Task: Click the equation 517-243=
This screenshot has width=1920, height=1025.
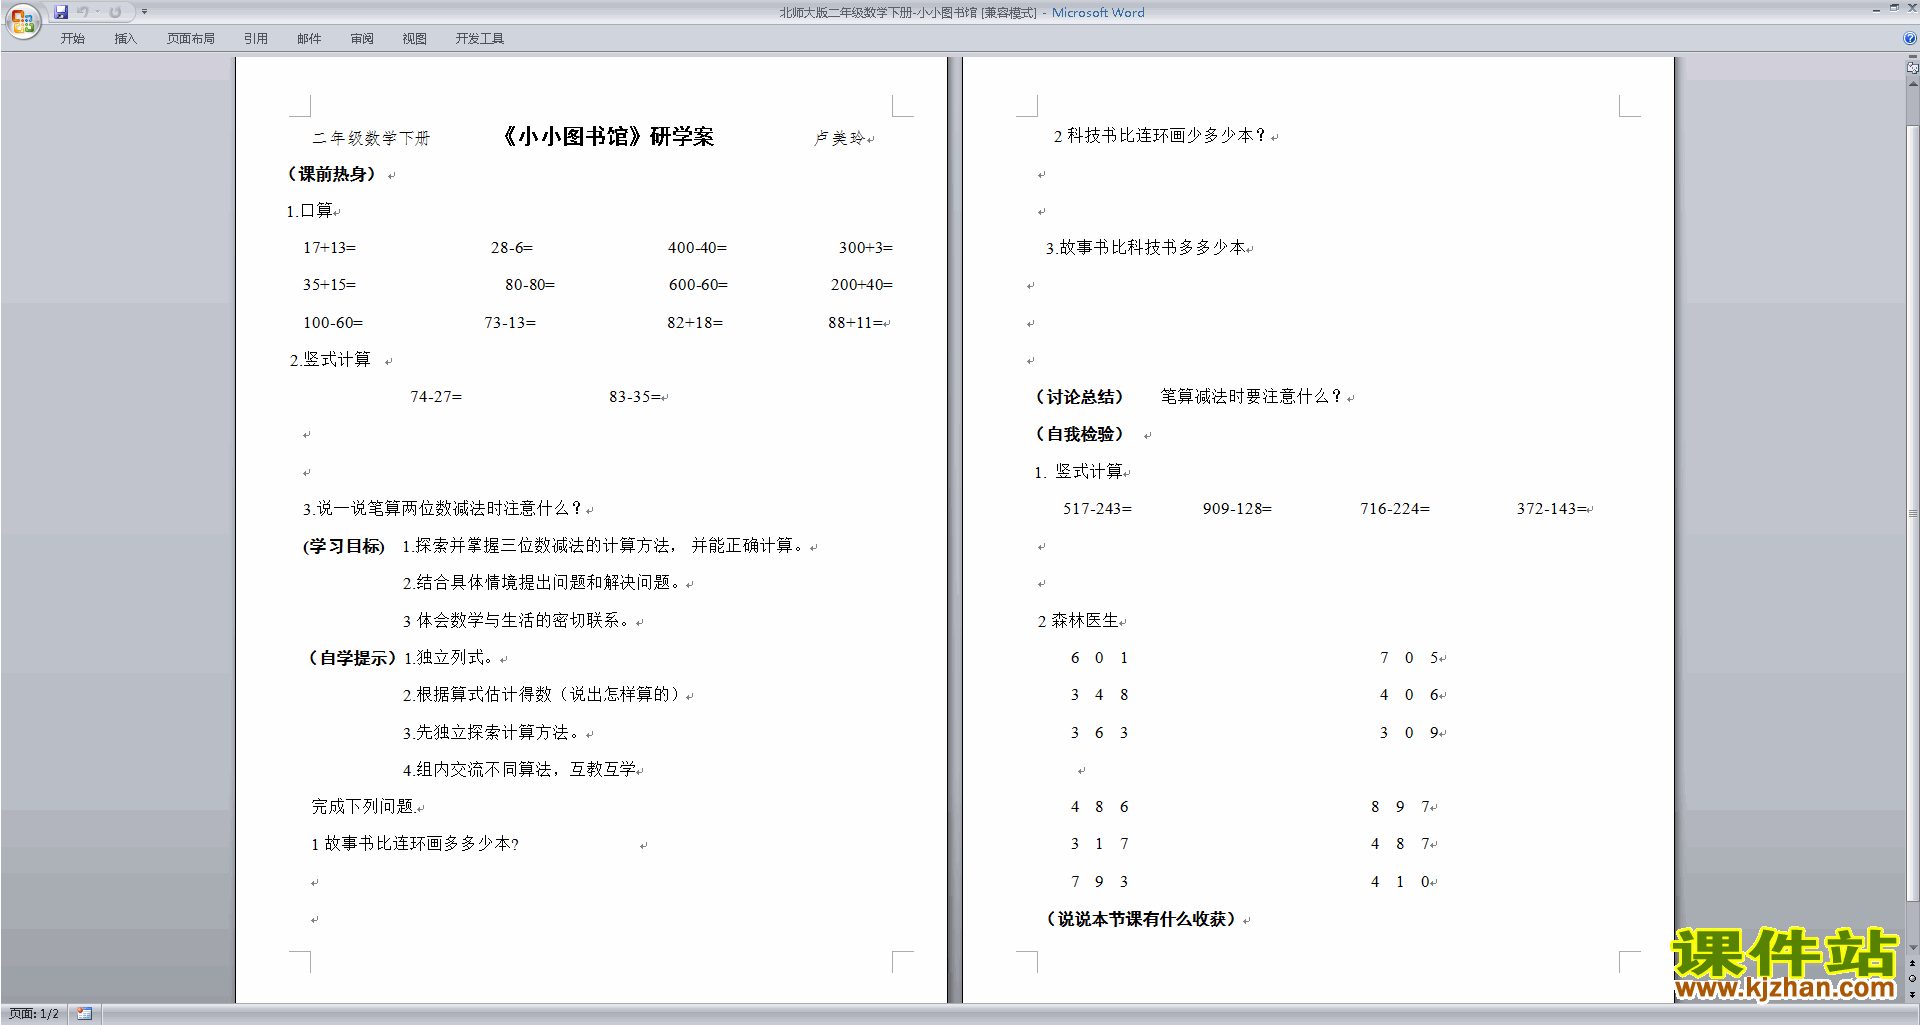Action: [x=1097, y=509]
